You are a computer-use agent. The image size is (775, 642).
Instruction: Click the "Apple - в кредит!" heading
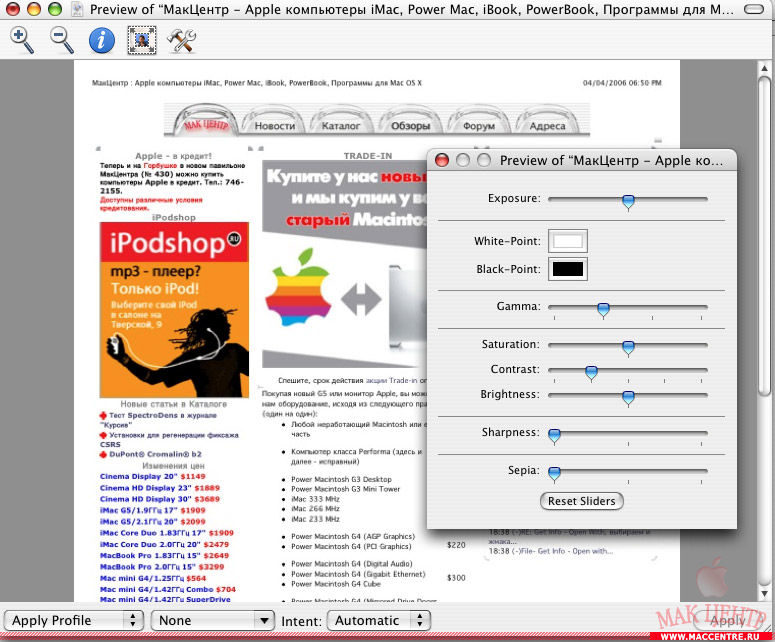click(x=173, y=156)
